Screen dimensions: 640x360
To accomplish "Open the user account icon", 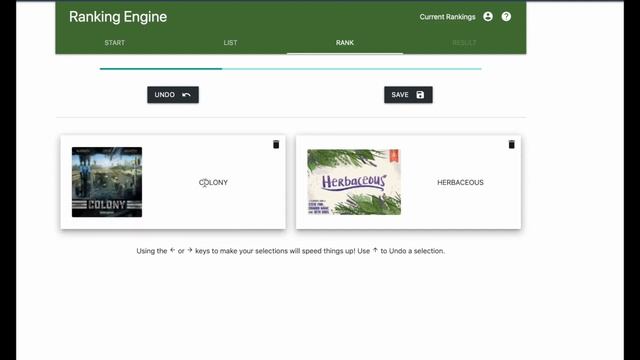I will (488, 16).
